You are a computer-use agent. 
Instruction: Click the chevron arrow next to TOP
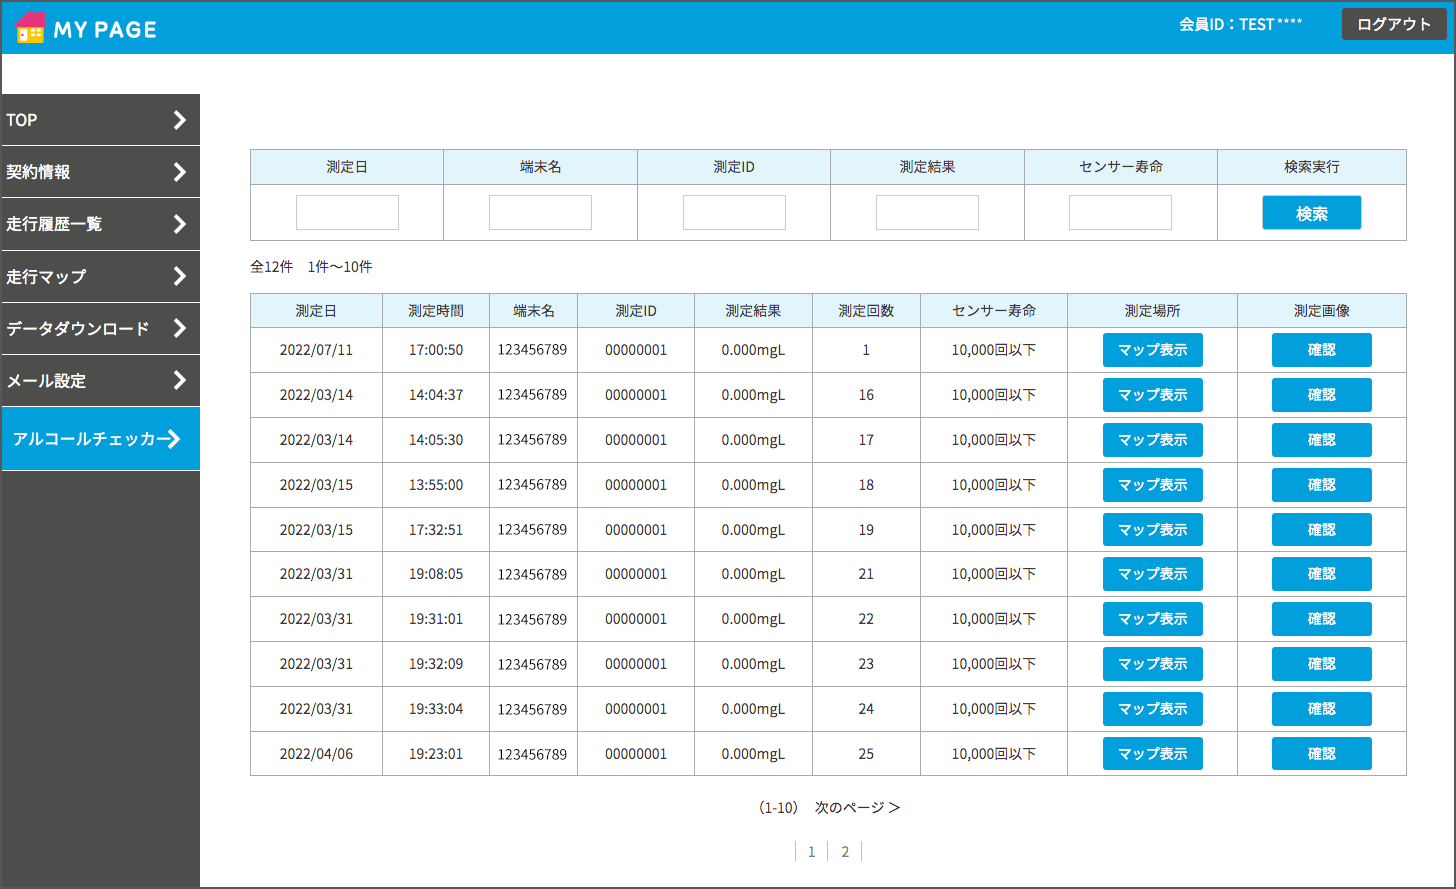click(x=180, y=120)
